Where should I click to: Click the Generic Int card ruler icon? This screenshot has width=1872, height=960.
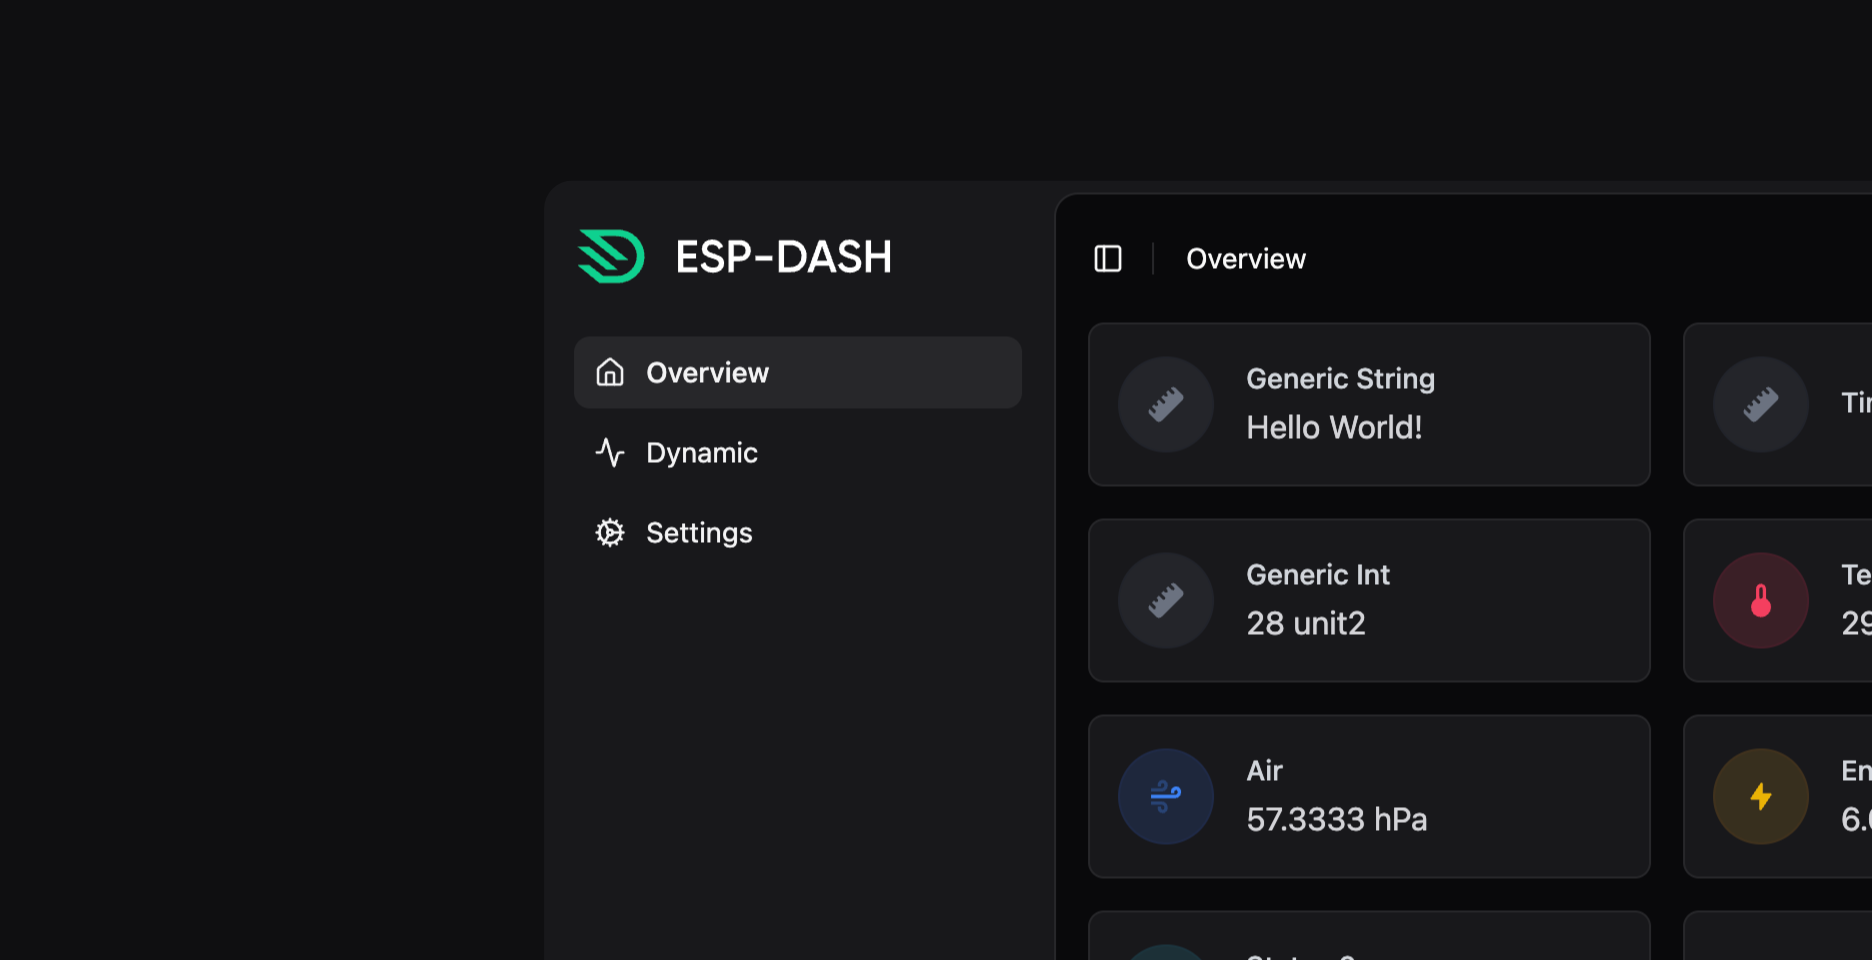[1166, 600]
